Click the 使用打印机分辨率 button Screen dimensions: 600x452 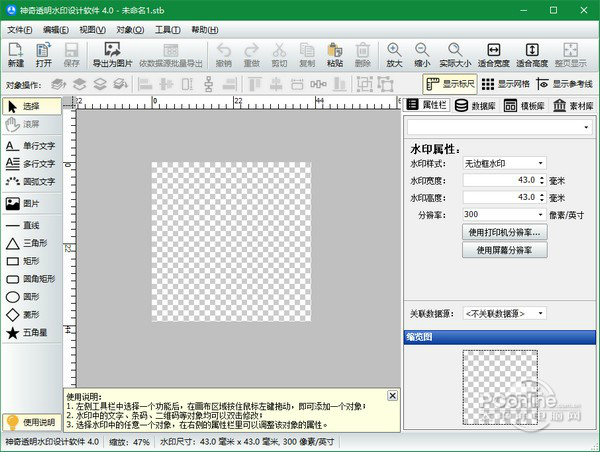pos(505,232)
